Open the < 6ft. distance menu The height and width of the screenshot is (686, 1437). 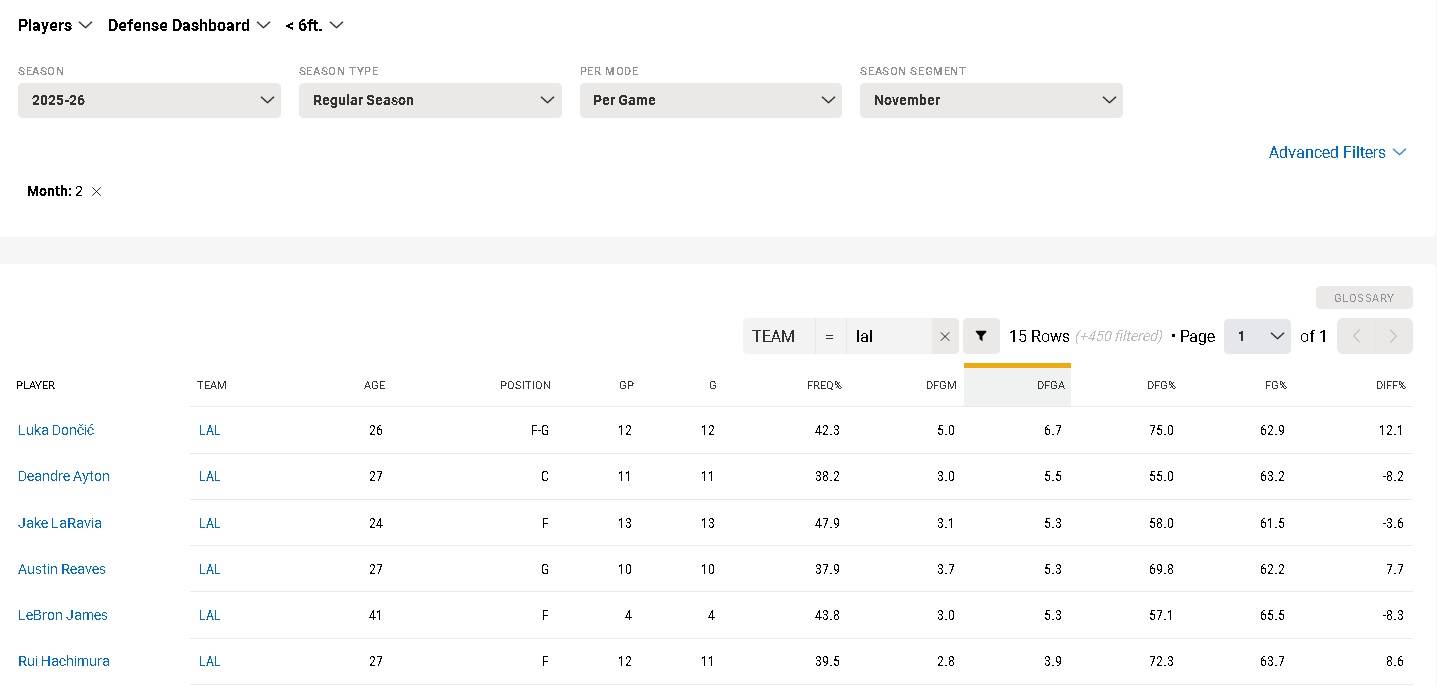point(314,25)
